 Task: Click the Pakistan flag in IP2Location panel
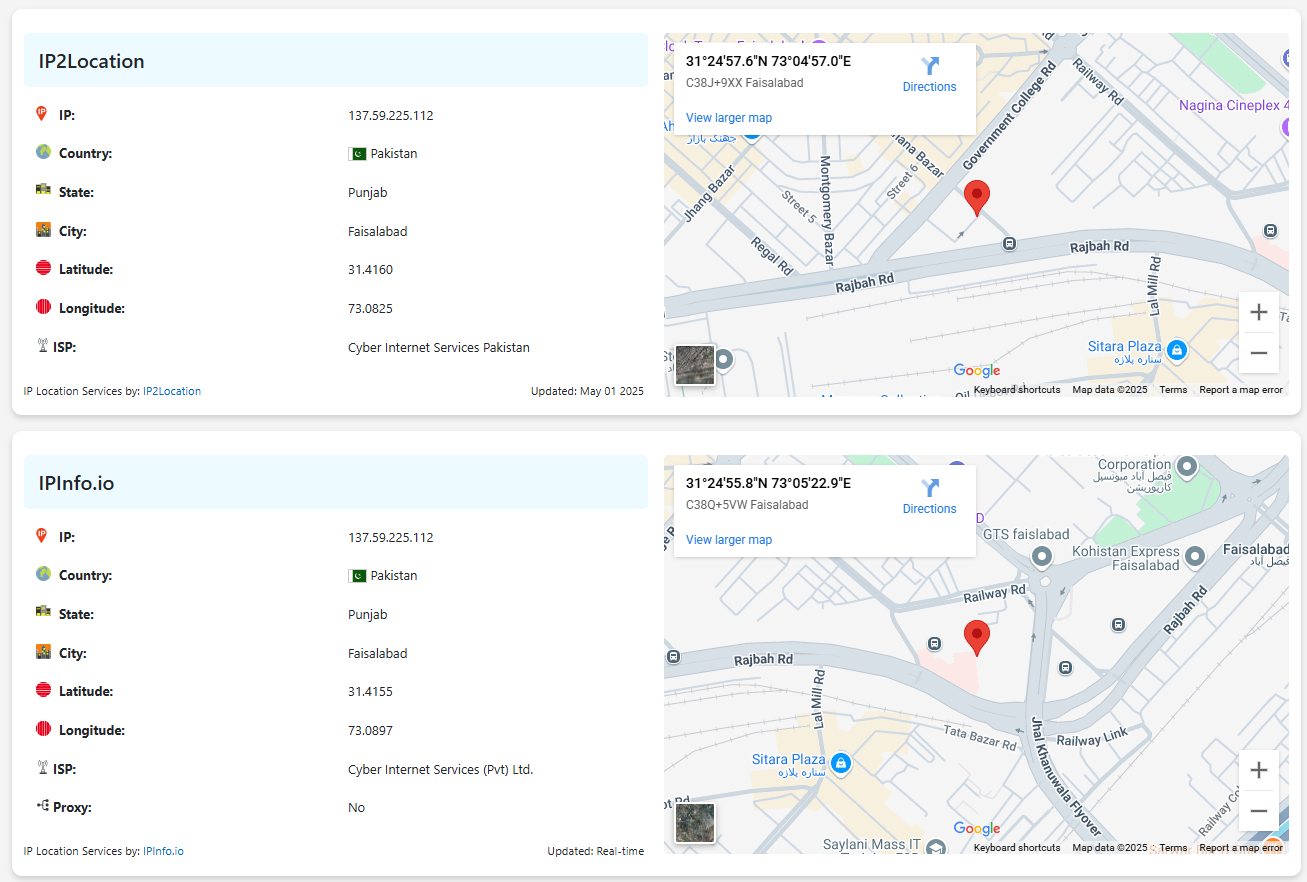click(x=357, y=154)
